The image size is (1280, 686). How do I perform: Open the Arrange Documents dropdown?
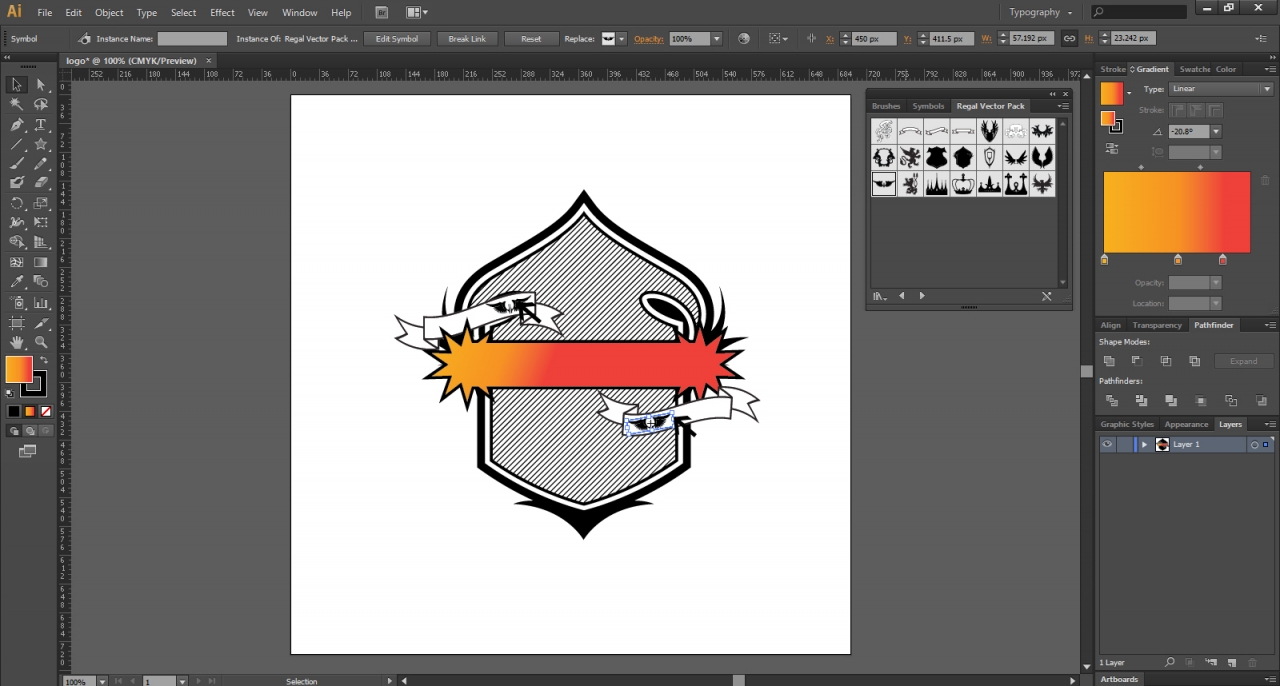[417, 12]
